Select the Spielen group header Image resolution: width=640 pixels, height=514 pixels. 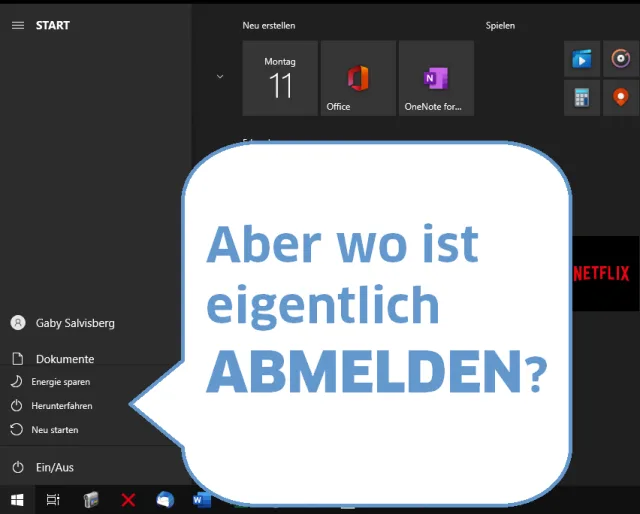click(x=500, y=25)
